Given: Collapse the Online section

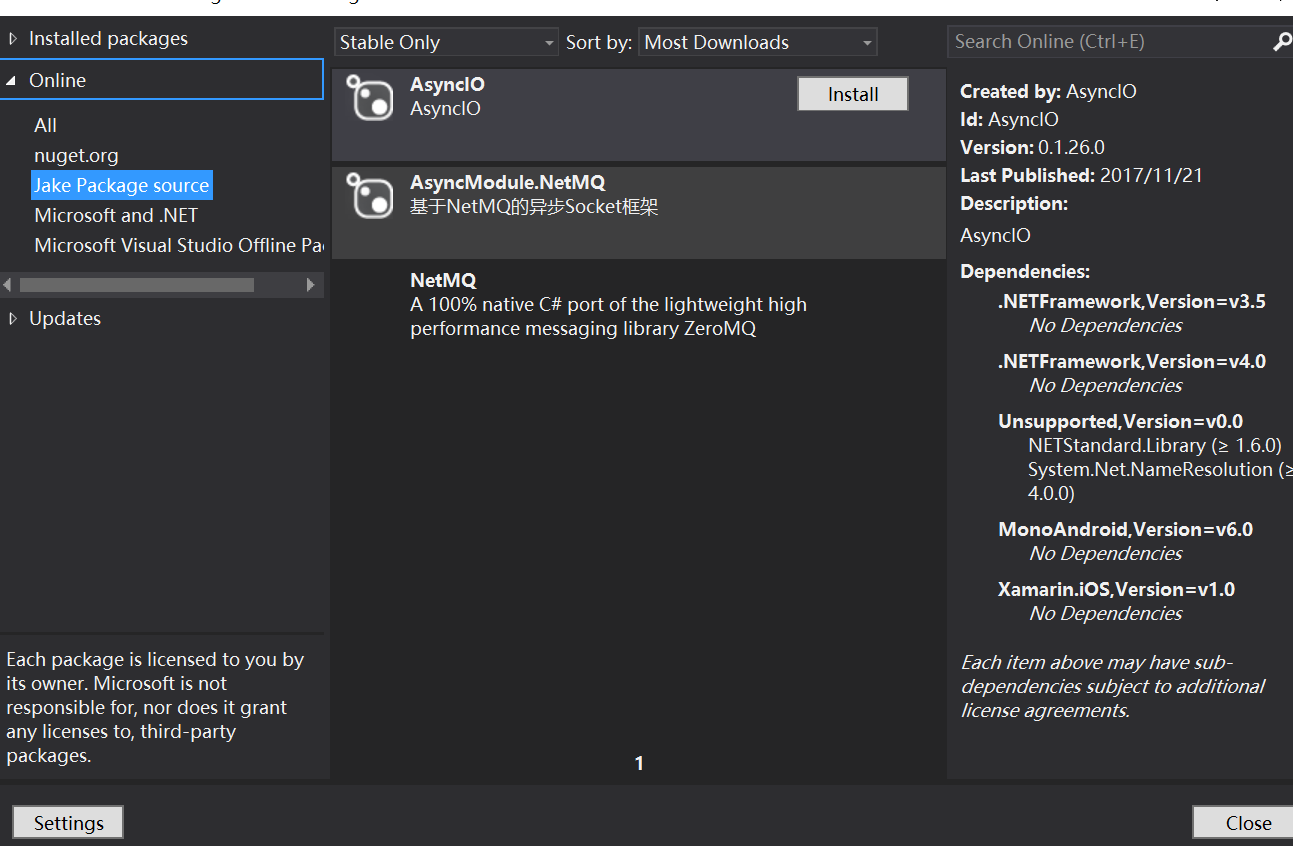Looking at the screenshot, I should [11, 81].
